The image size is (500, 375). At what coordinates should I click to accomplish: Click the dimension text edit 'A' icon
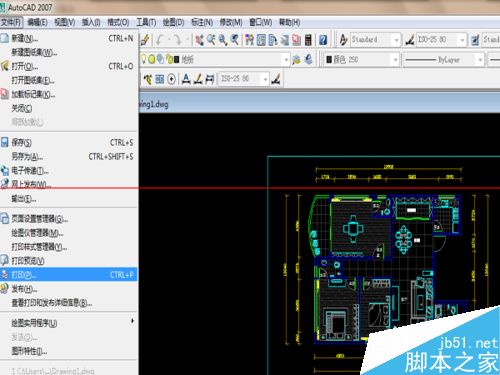point(186,79)
